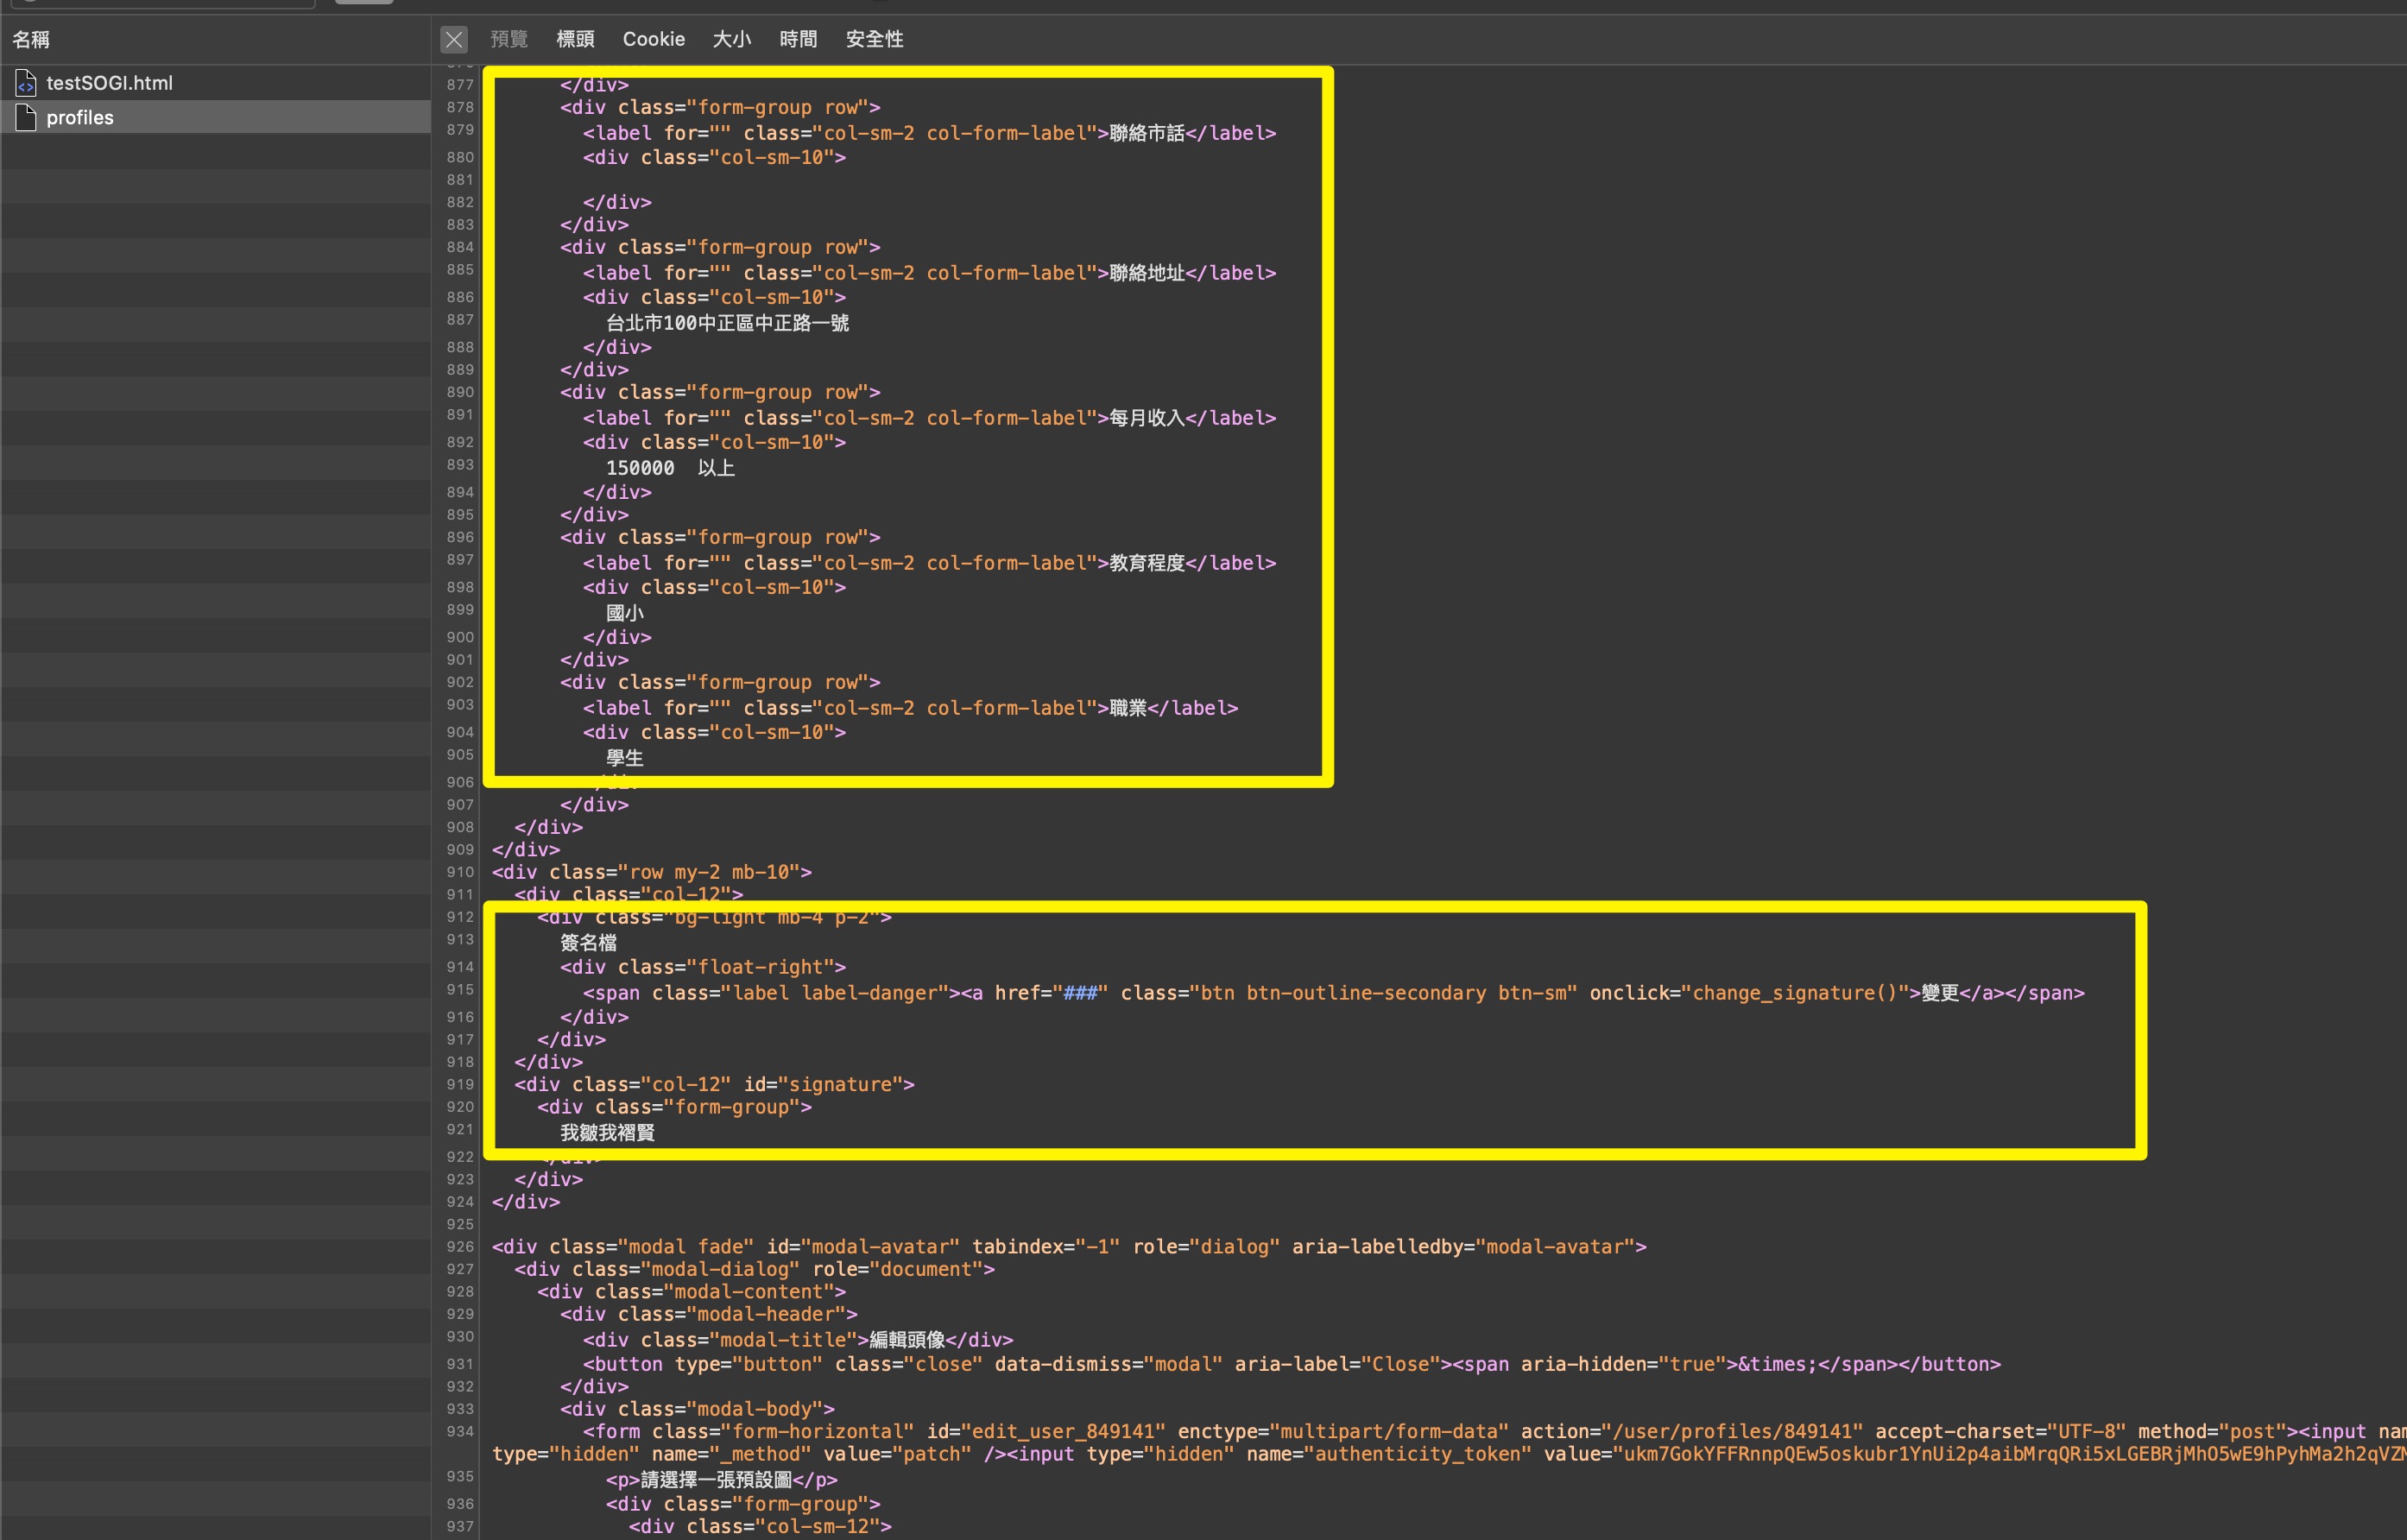The height and width of the screenshot is (1540, 2407).
Task: Switch to the 大小 tab
Action: click(731, 39)
